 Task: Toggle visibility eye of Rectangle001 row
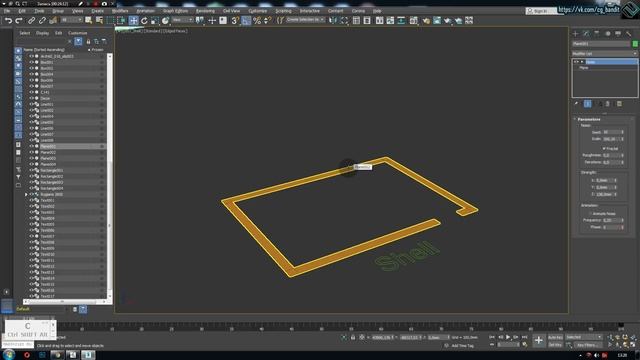(31, 170)
